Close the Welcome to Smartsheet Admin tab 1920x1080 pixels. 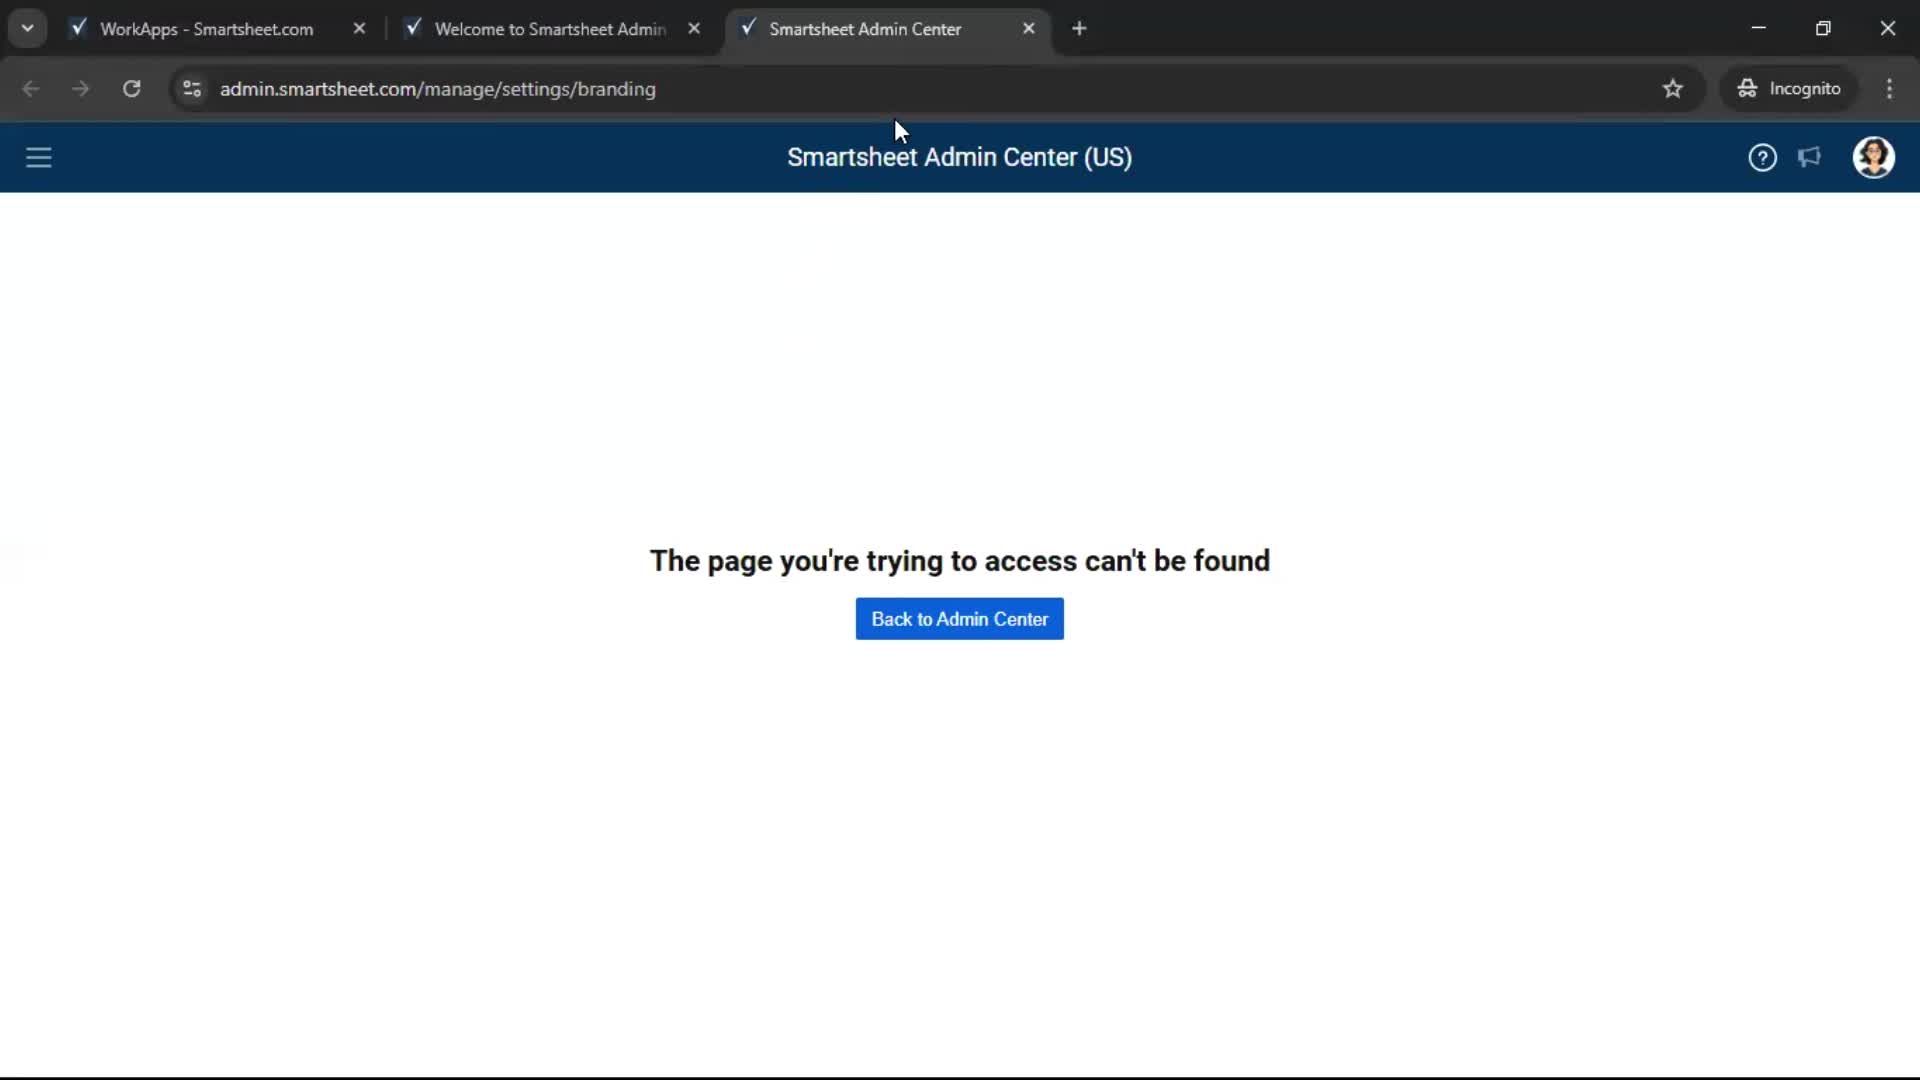[x=695, y=28]
